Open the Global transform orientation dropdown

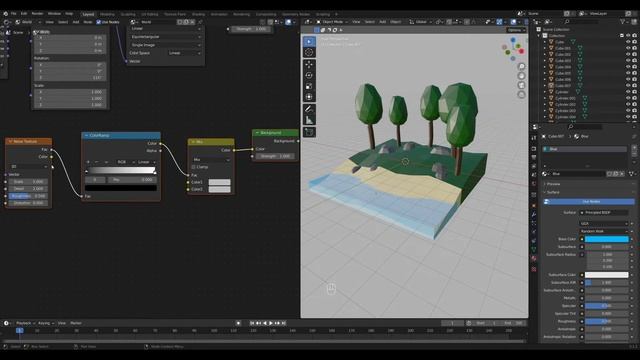420,22
